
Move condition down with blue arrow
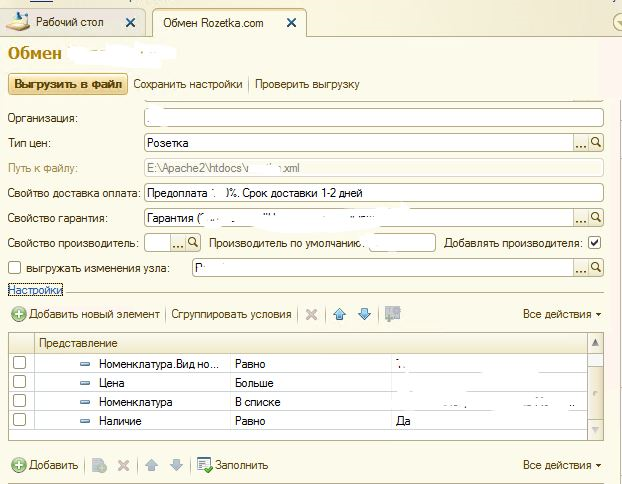click(x=364, y=314)
